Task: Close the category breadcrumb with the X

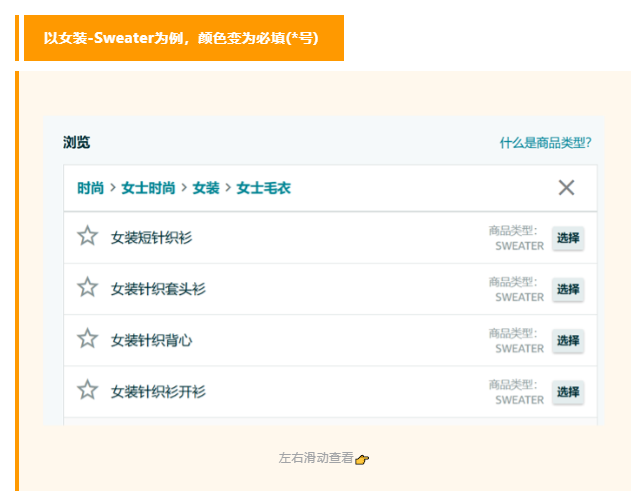Action: point(566,187)
